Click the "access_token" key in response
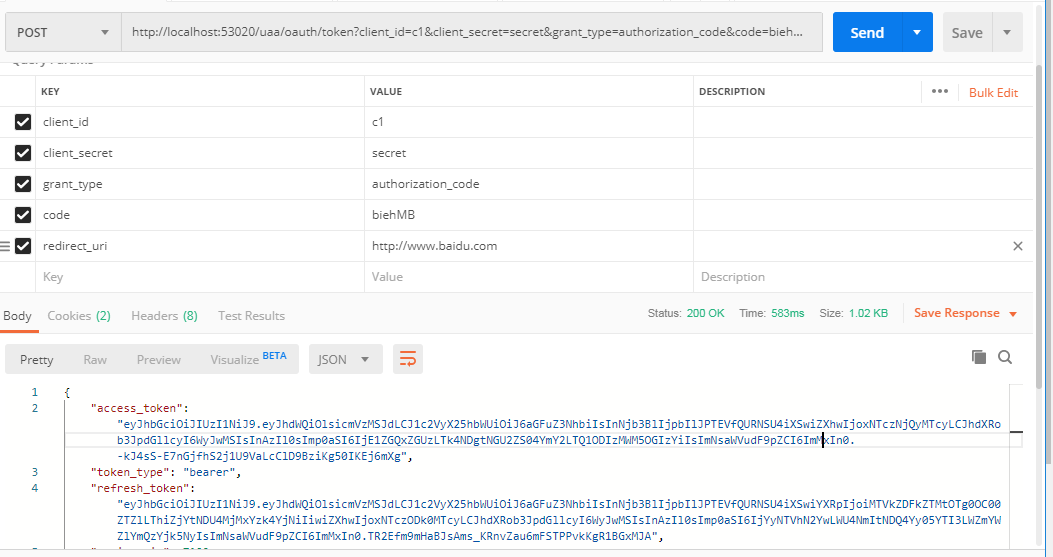The width and height of the screenshot is (1053, 557). pos(137,408)
